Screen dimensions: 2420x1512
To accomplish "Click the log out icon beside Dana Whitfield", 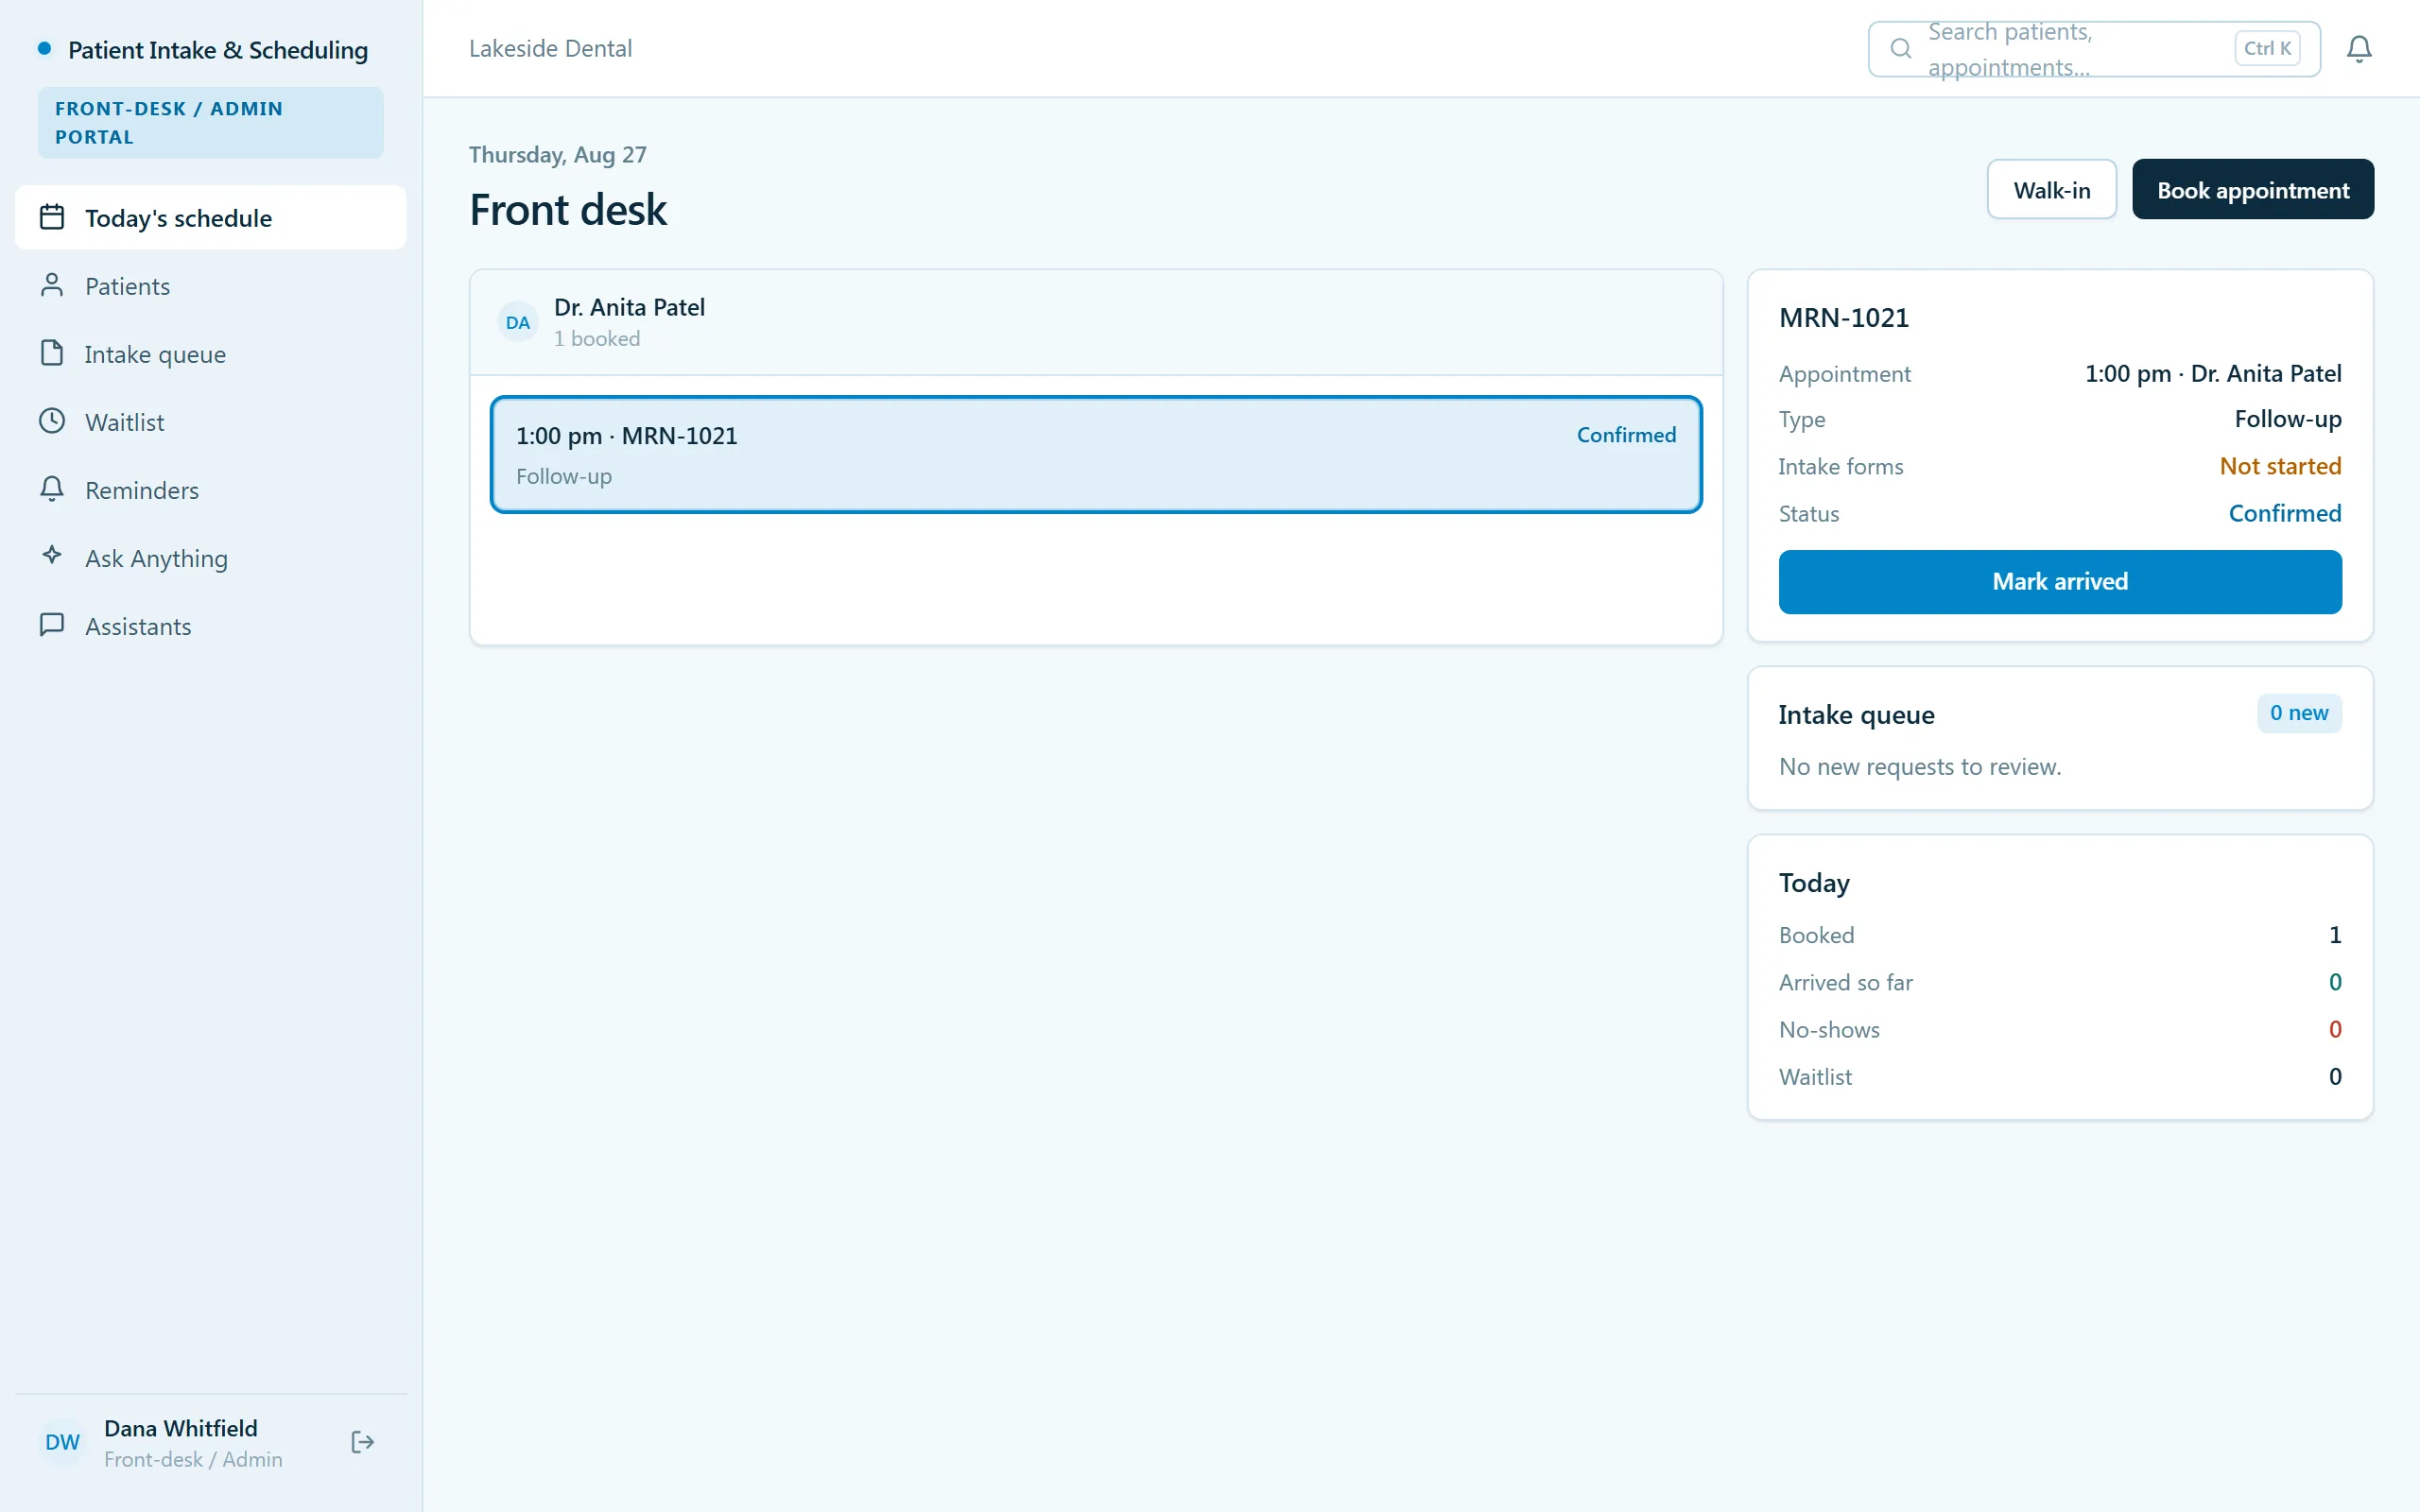I will tap(362, 1442).
